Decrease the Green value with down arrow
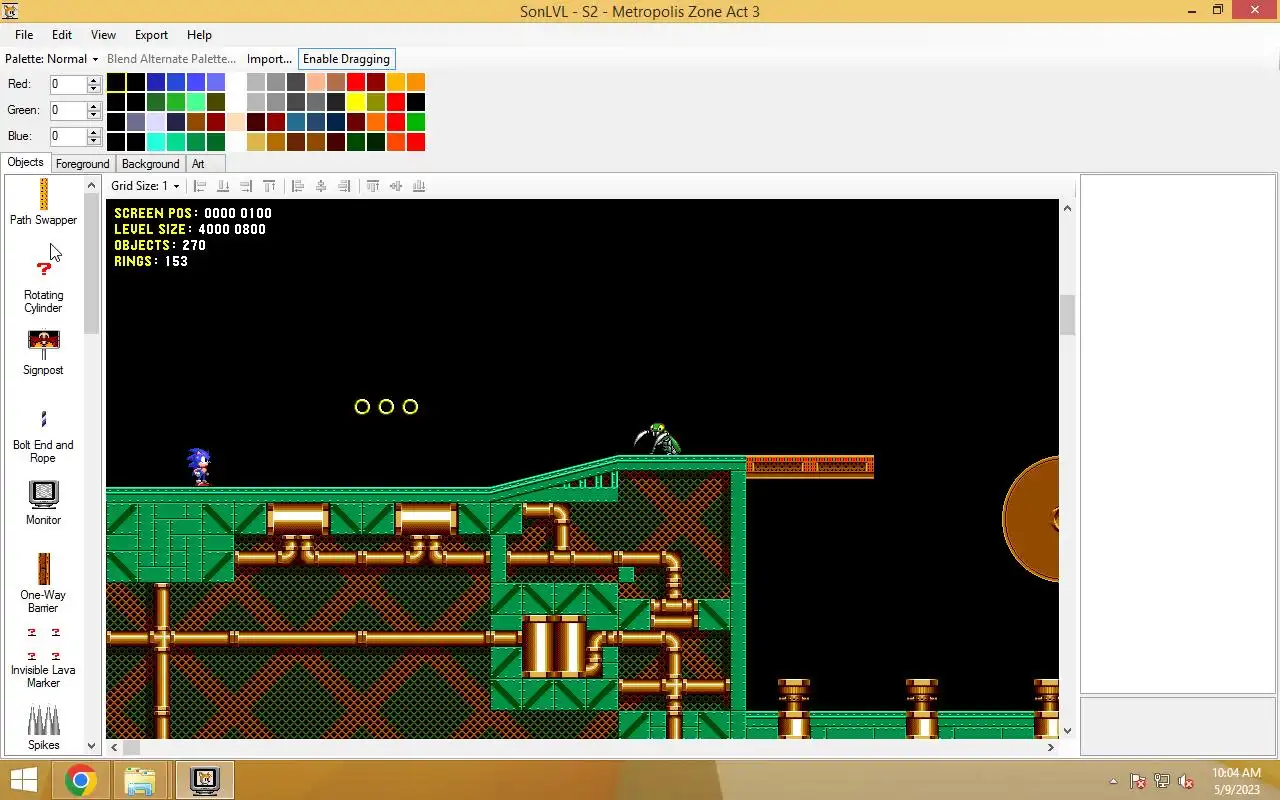This screenshot has height=800, width=1280. (x=94, y=115)
